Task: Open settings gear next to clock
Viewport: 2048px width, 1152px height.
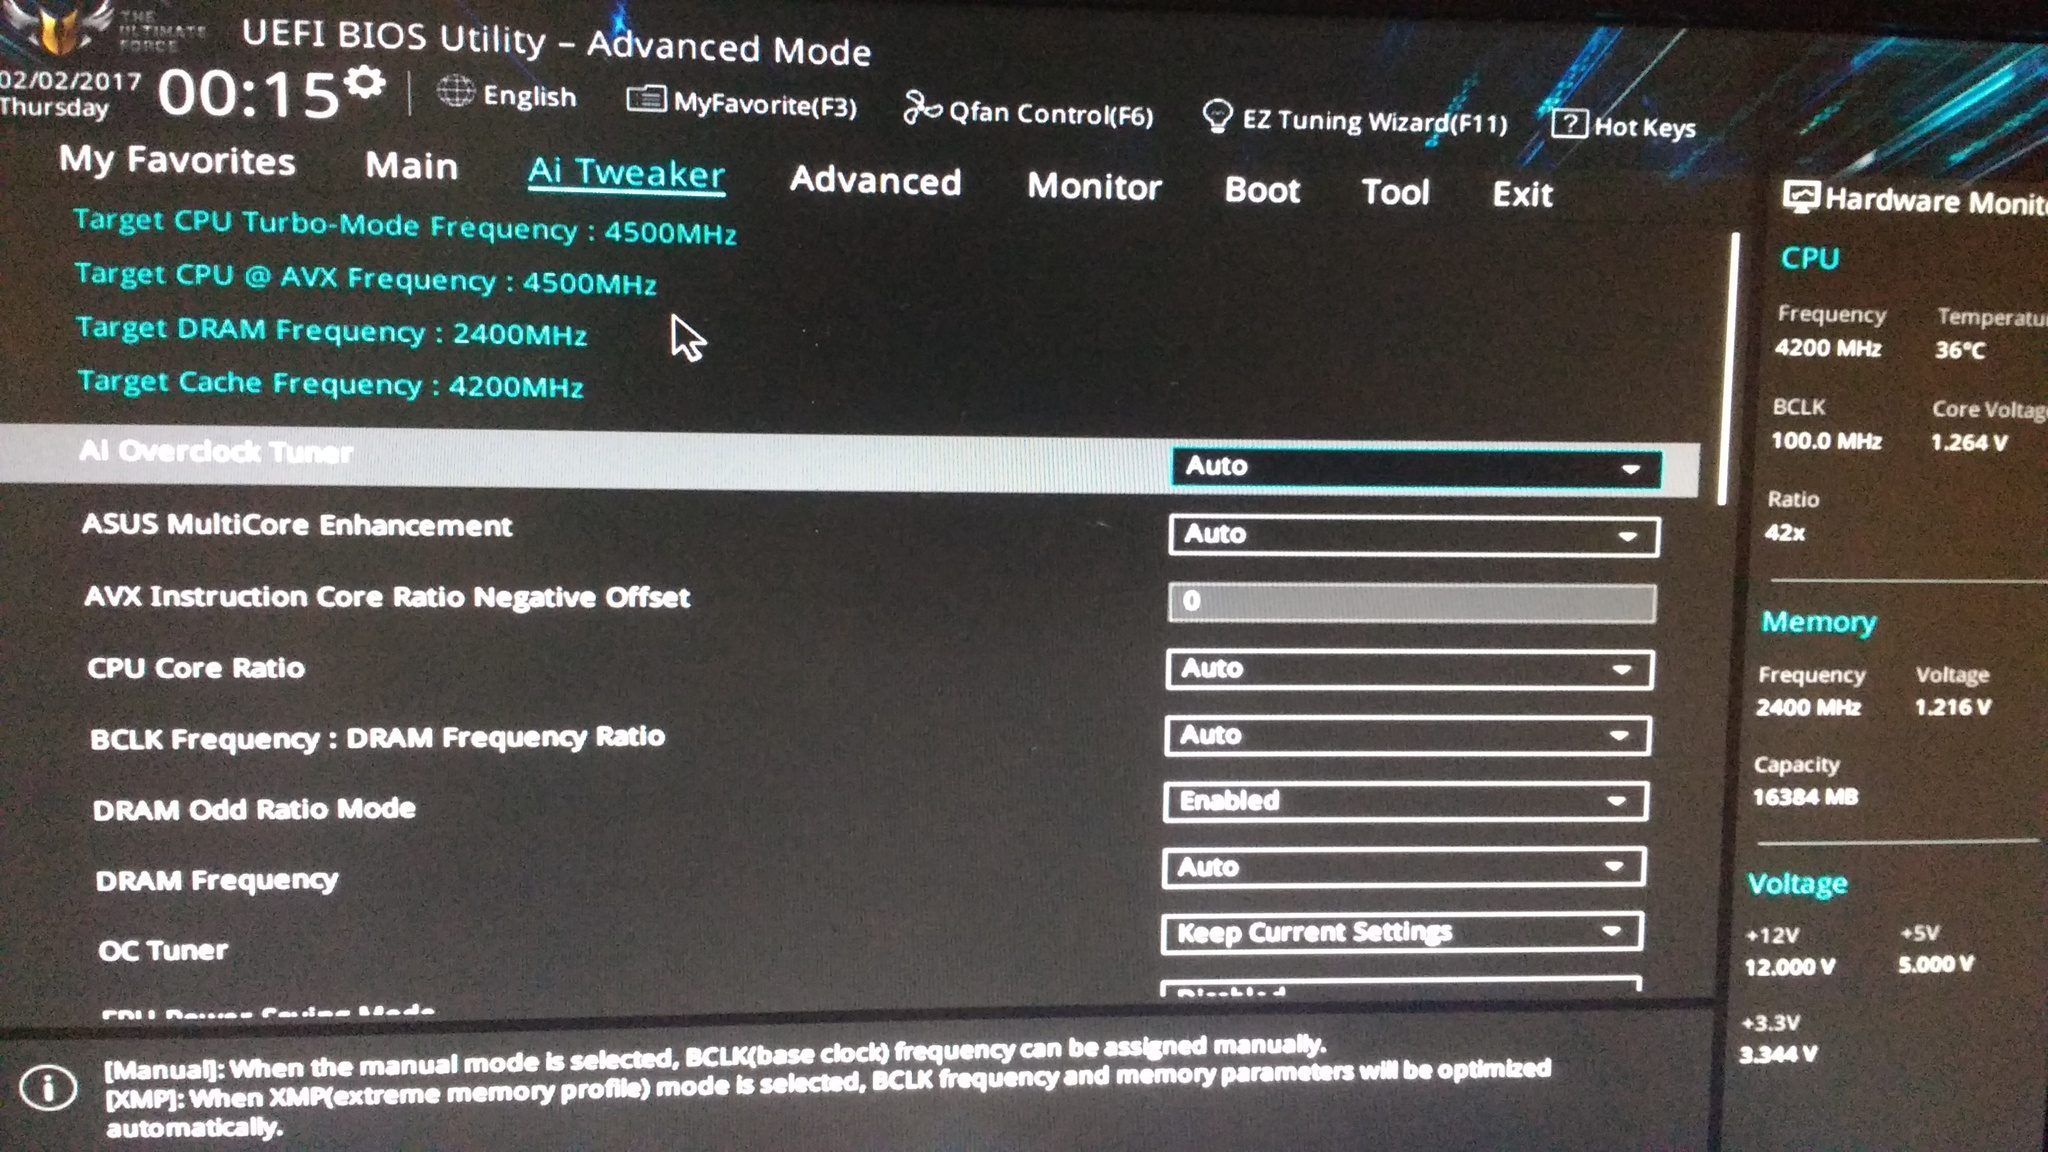Action: point(366,82)
